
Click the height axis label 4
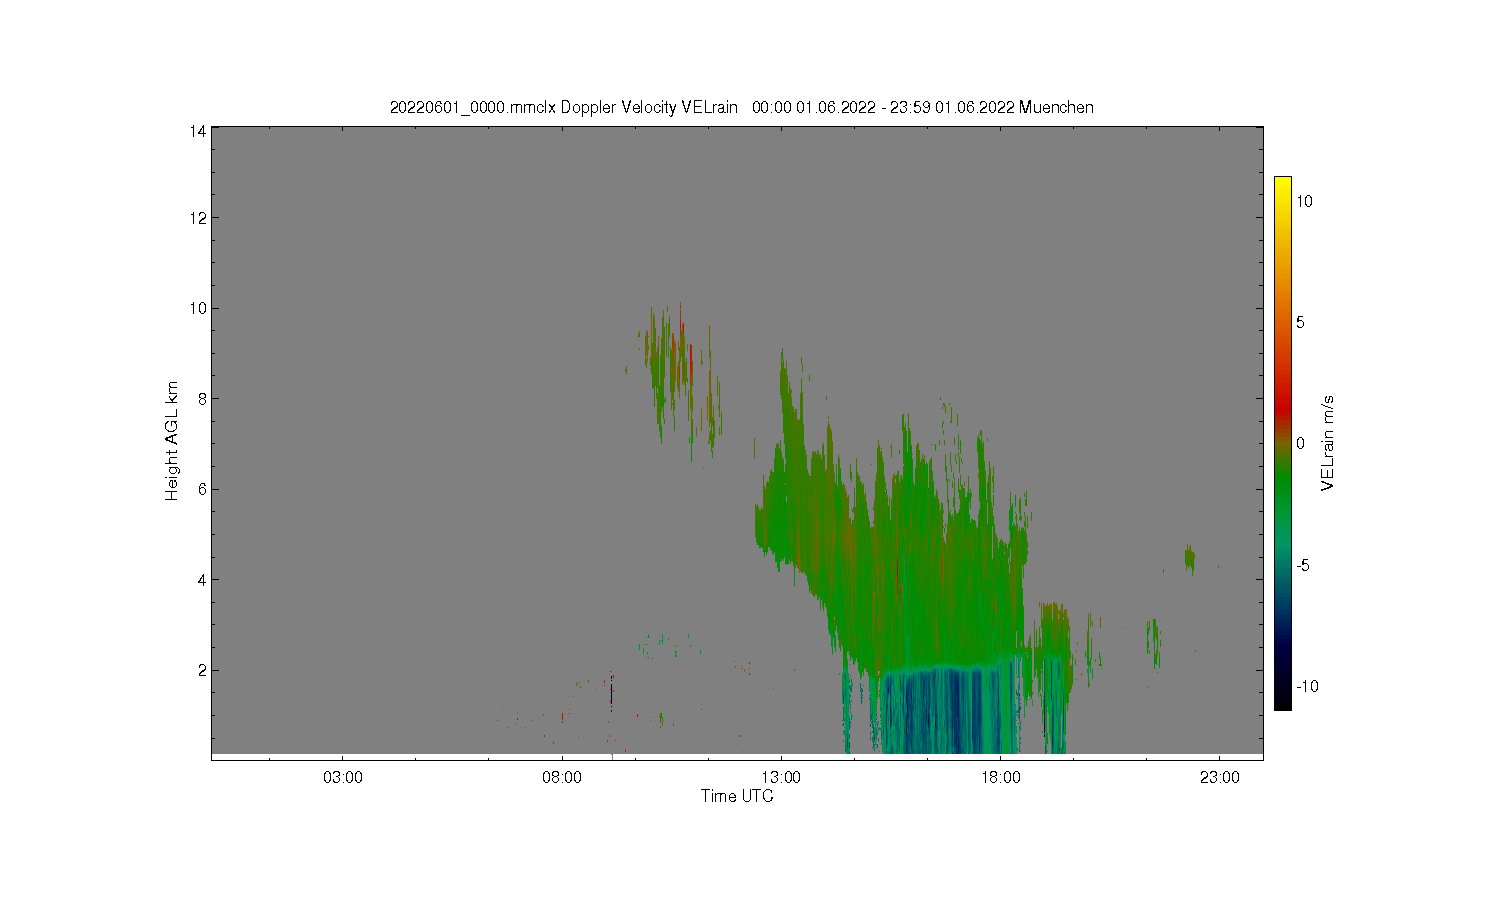point(202,579)
